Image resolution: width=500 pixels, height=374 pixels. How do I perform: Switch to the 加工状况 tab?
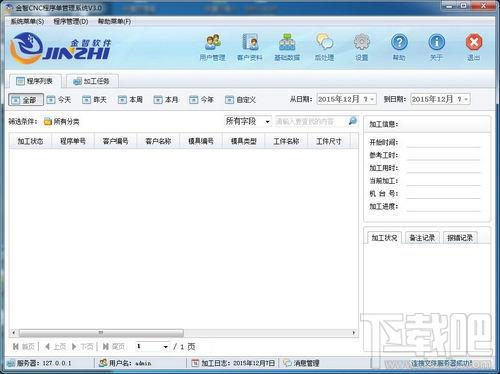click(384, 238)
